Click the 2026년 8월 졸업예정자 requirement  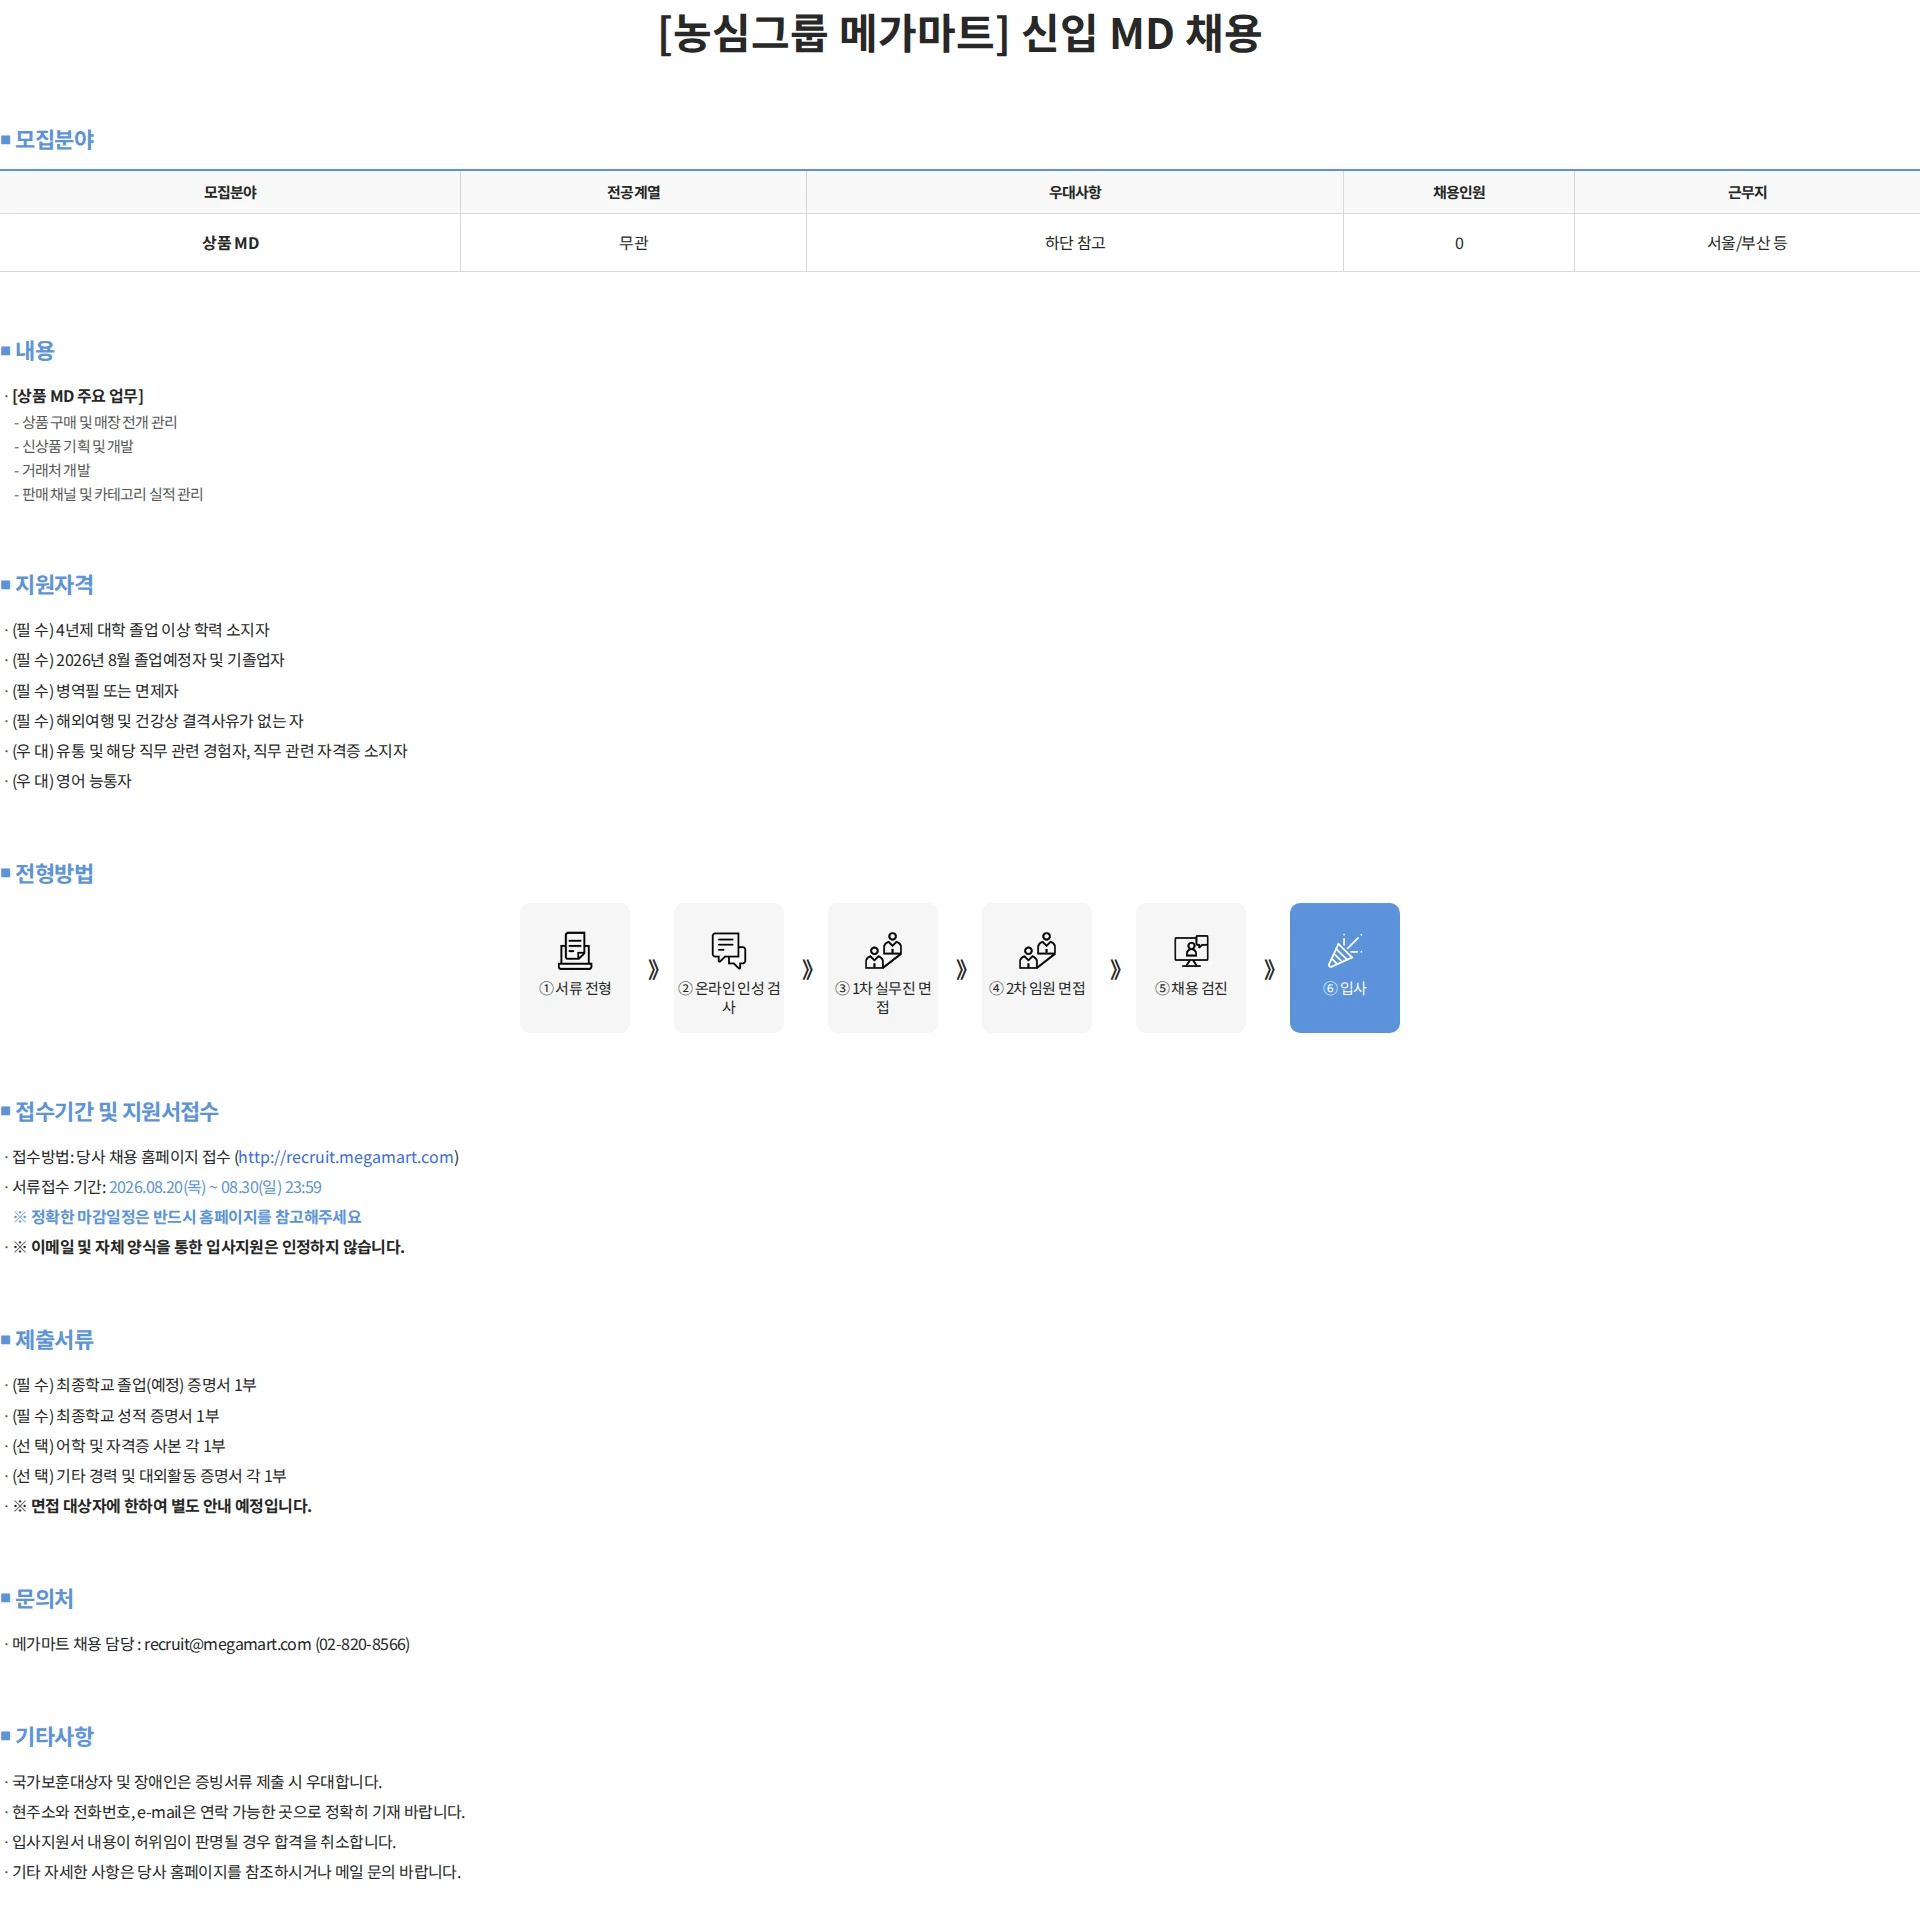(148, 660)
